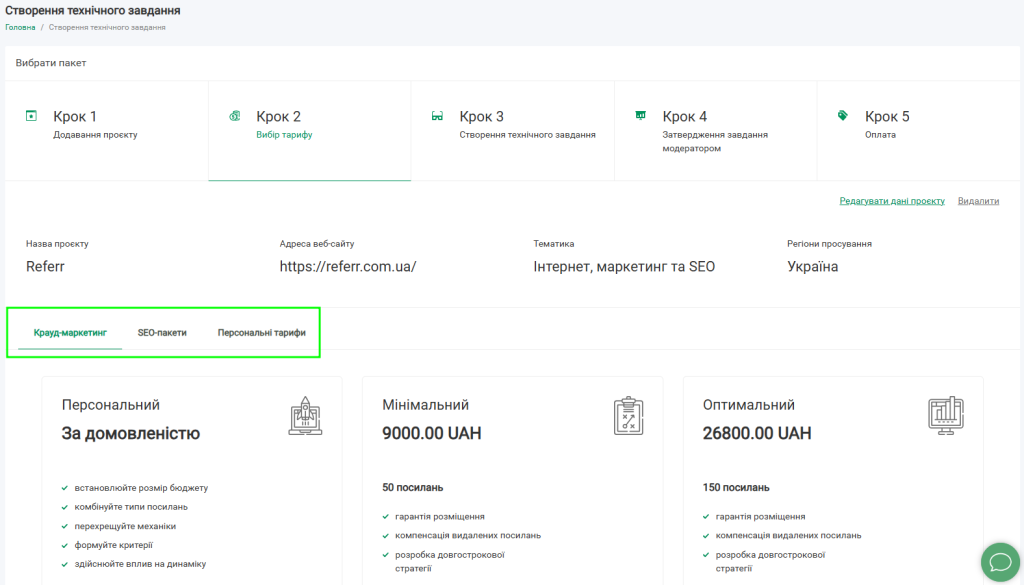Image resolution: width=1024 pixels, height=585 pixels.
Task: Open the SEO-пакети tab
Action: [x=162, y=332]
